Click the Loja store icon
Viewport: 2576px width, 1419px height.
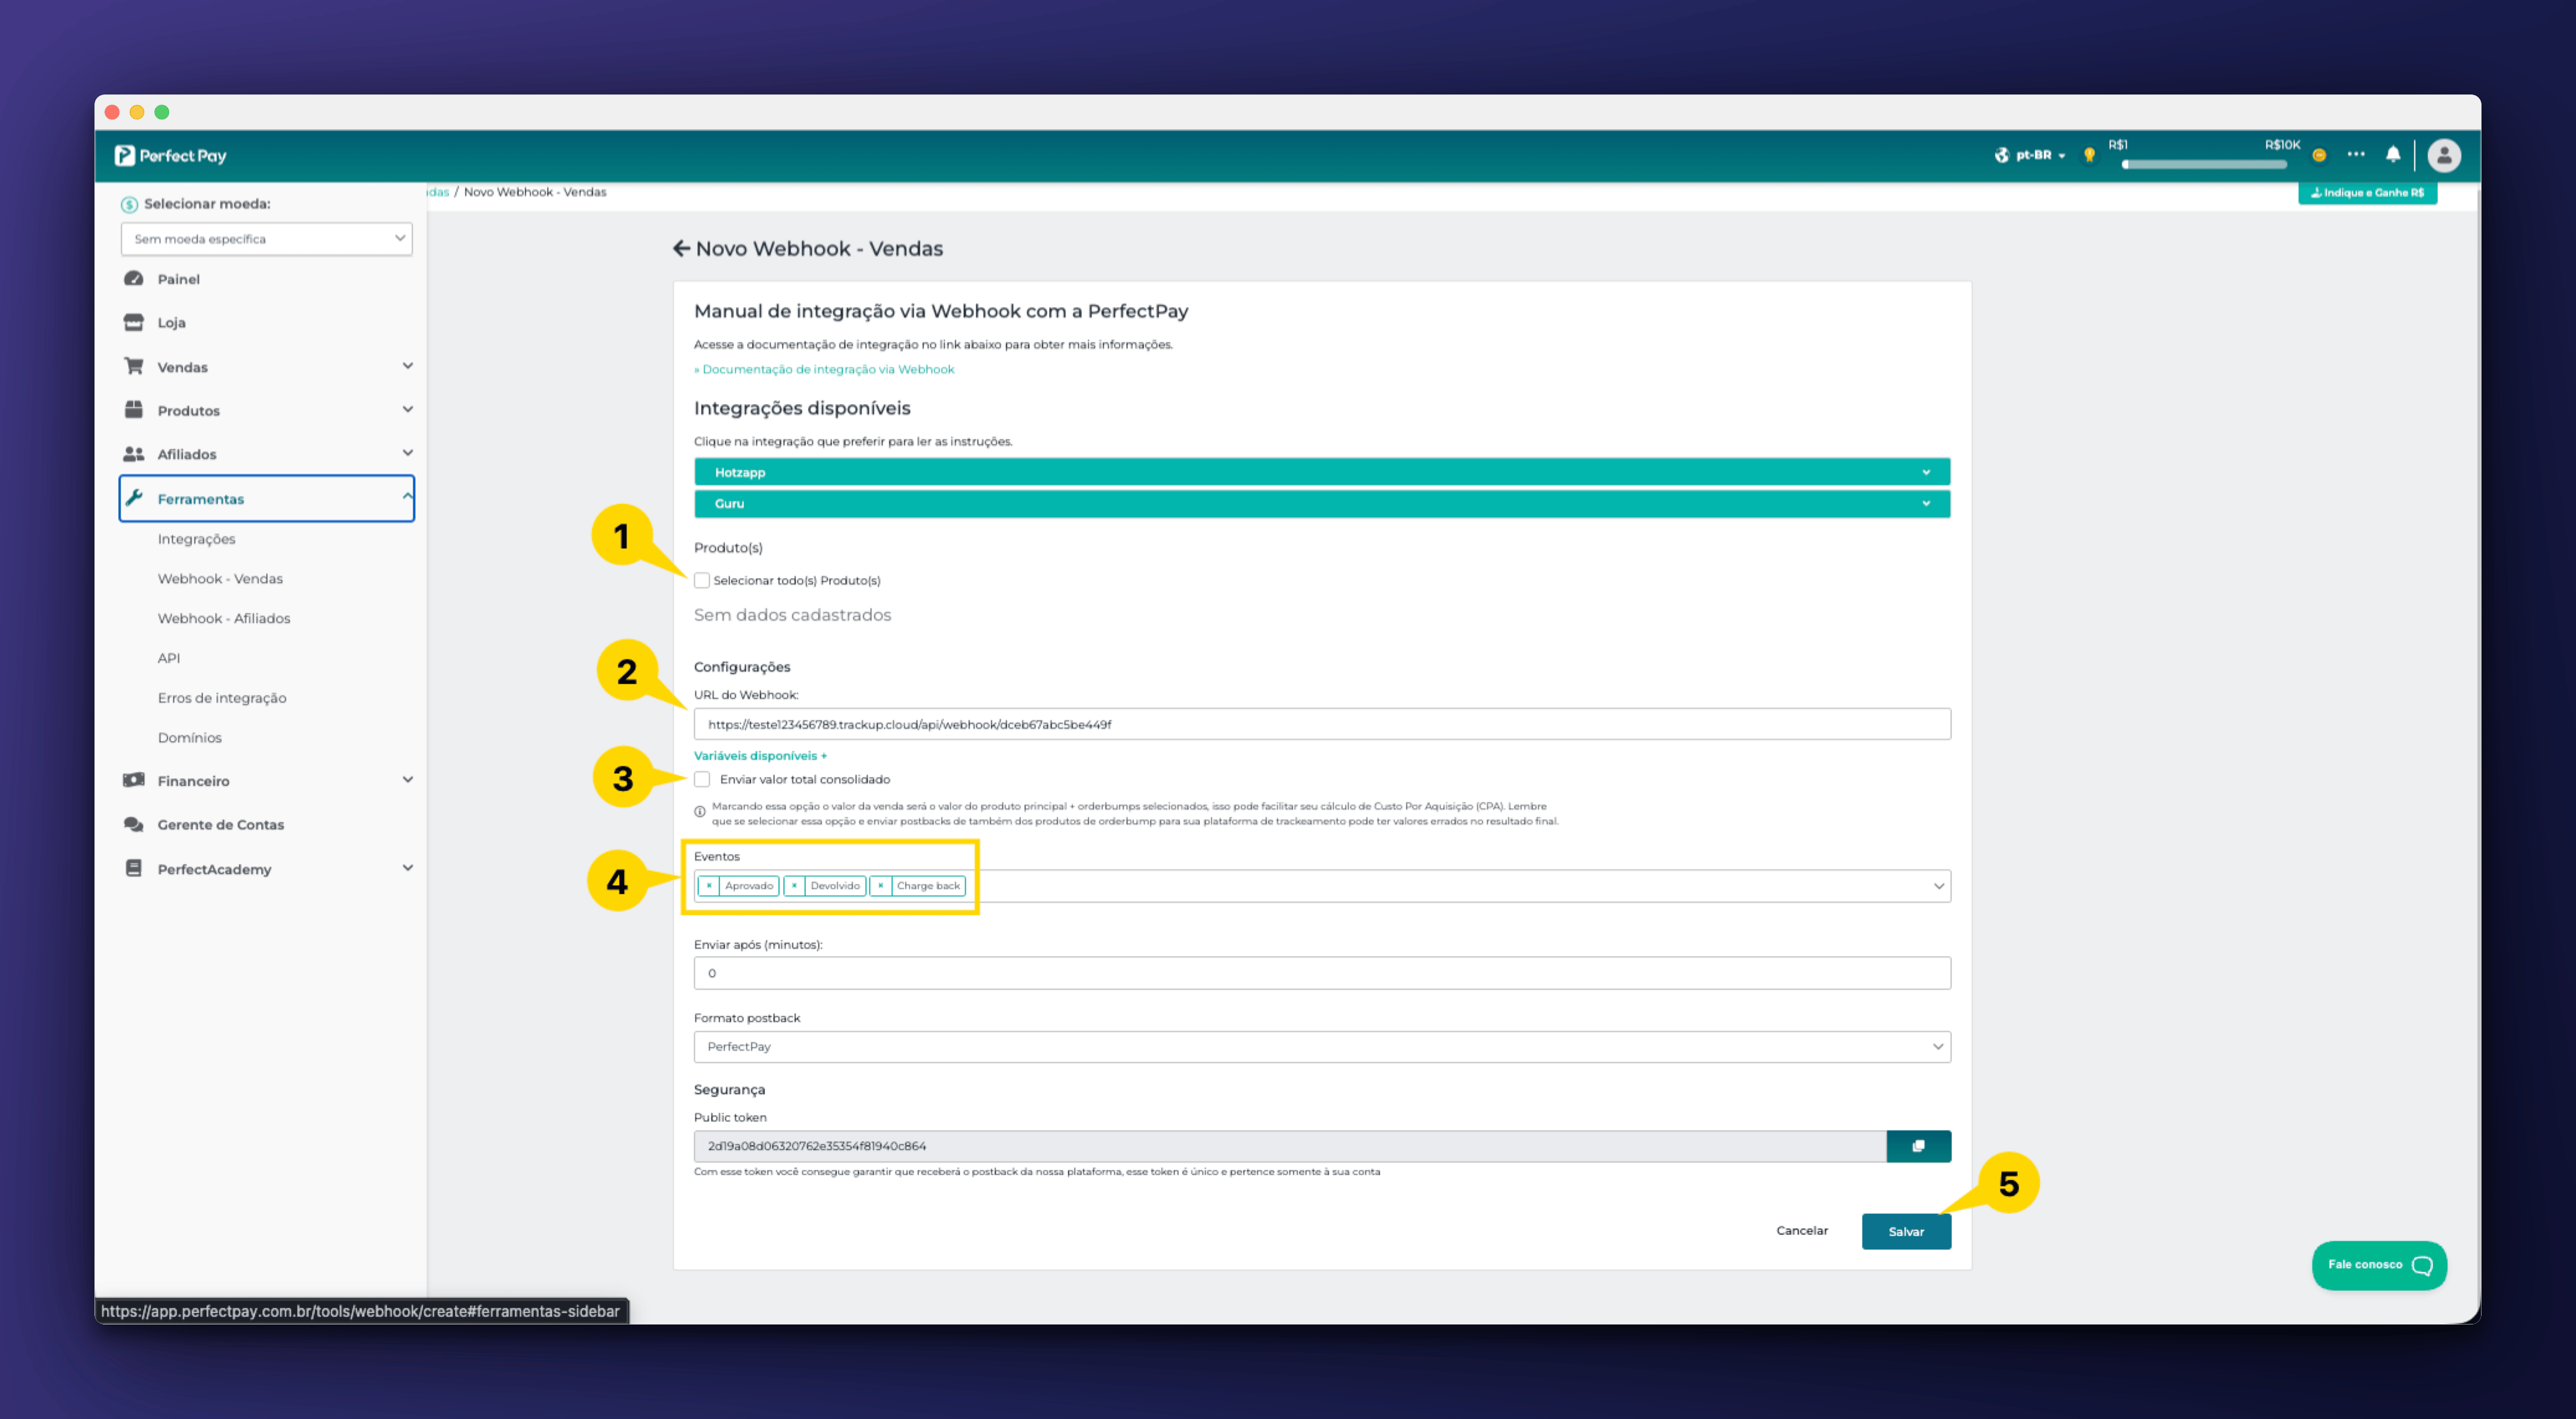click(133, 322)
